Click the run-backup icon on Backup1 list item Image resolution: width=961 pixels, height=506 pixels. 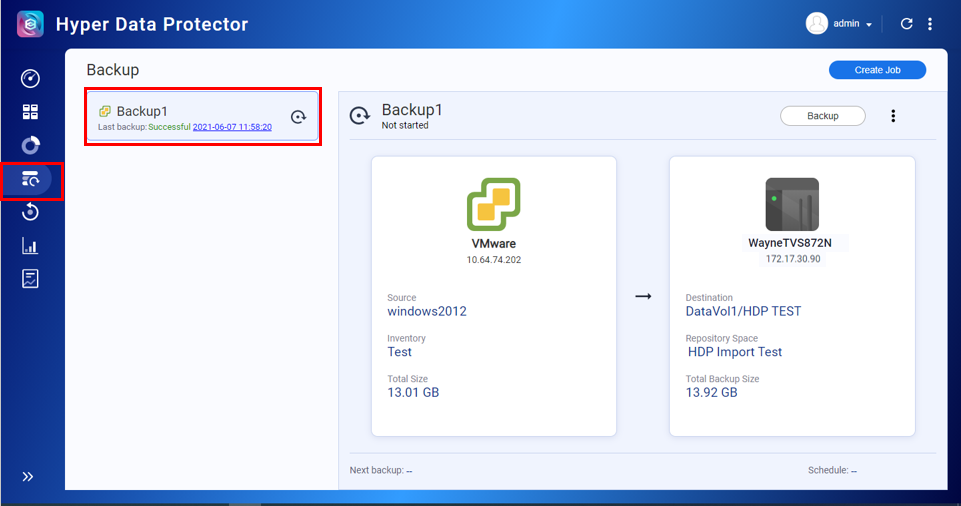point(298,118)
